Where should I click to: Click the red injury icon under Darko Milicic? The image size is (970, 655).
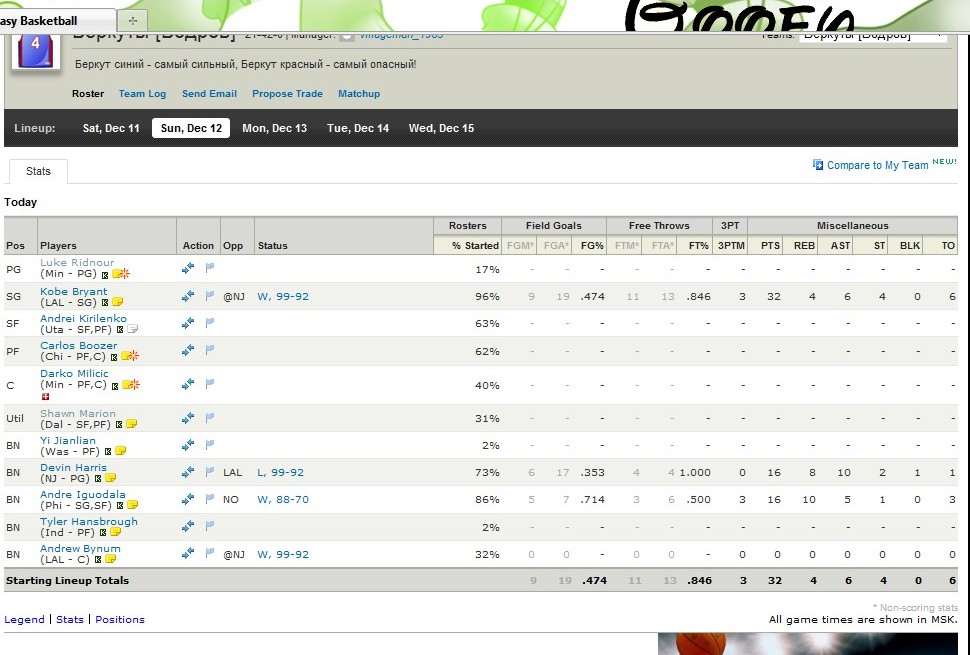click(45, 396)
